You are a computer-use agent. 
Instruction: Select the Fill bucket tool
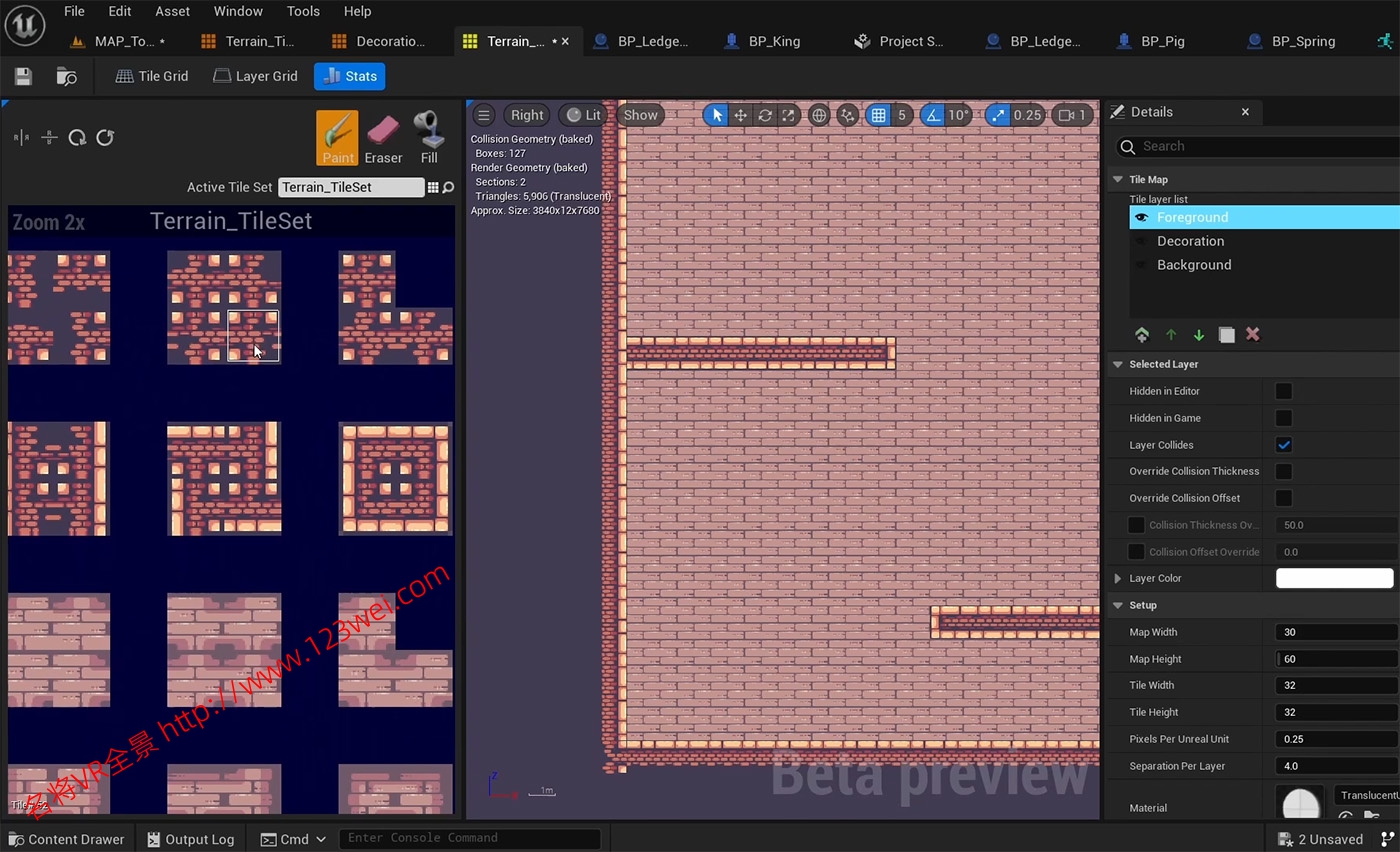(x=429, y=138)
